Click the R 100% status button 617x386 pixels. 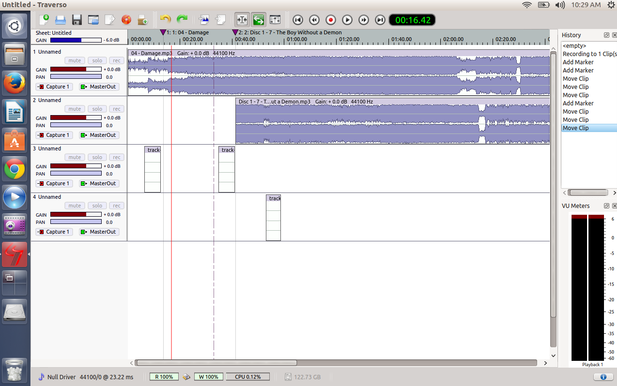[x=164, y=377]
